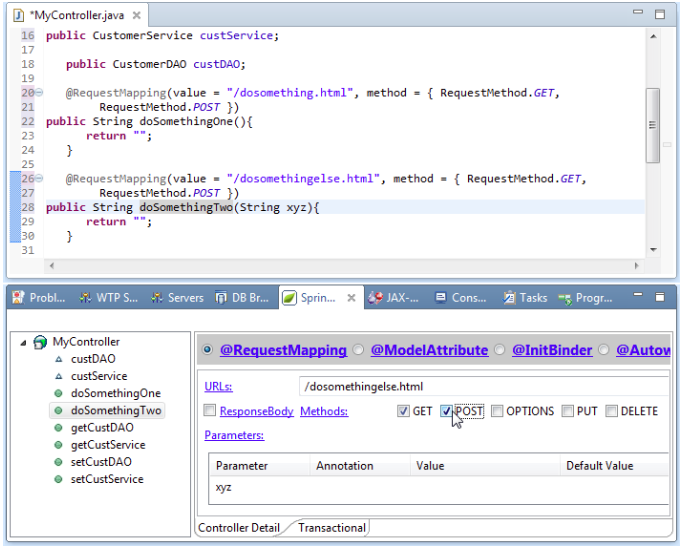Enable the OPTIONS method checkbox
Viewport: 680px width, 547px height.
coord(497,411)
